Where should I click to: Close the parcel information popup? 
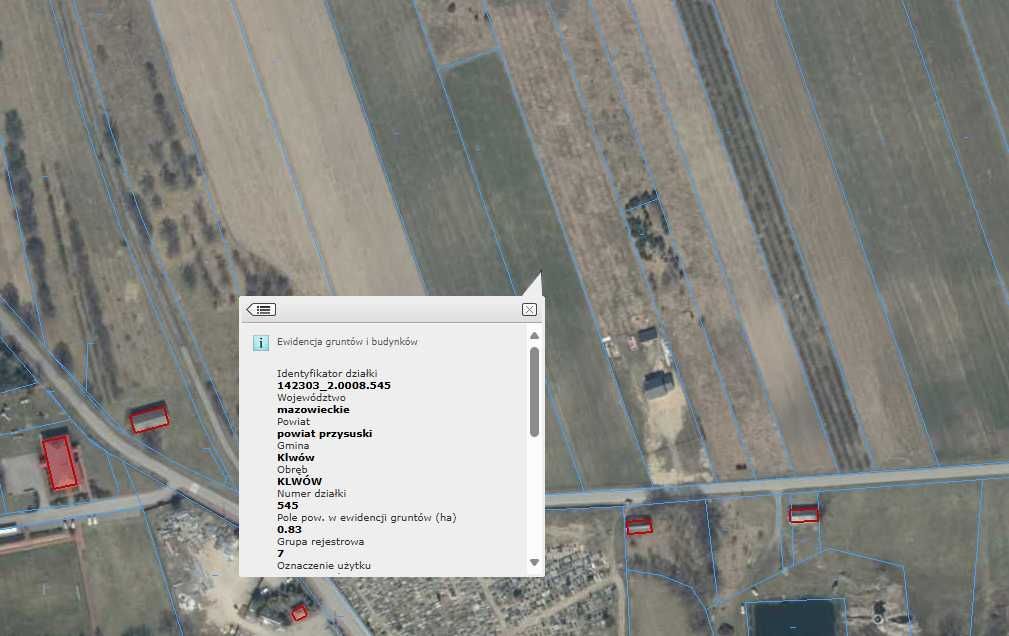point(529,310)
